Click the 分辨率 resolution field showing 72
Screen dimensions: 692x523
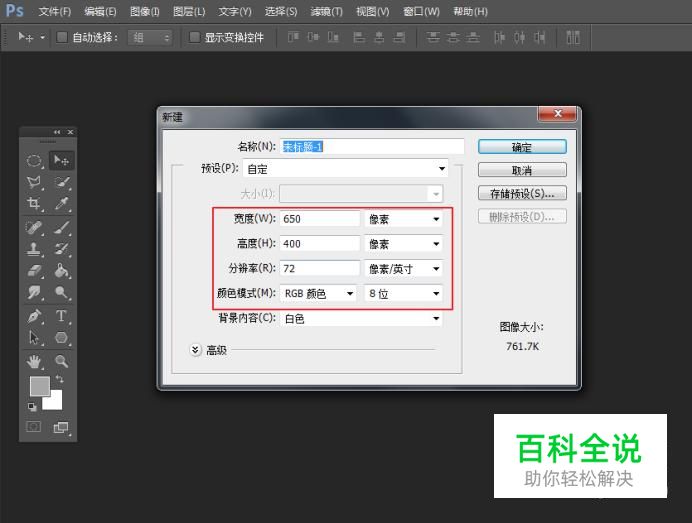pyautogui.click(x=320, y=268)
